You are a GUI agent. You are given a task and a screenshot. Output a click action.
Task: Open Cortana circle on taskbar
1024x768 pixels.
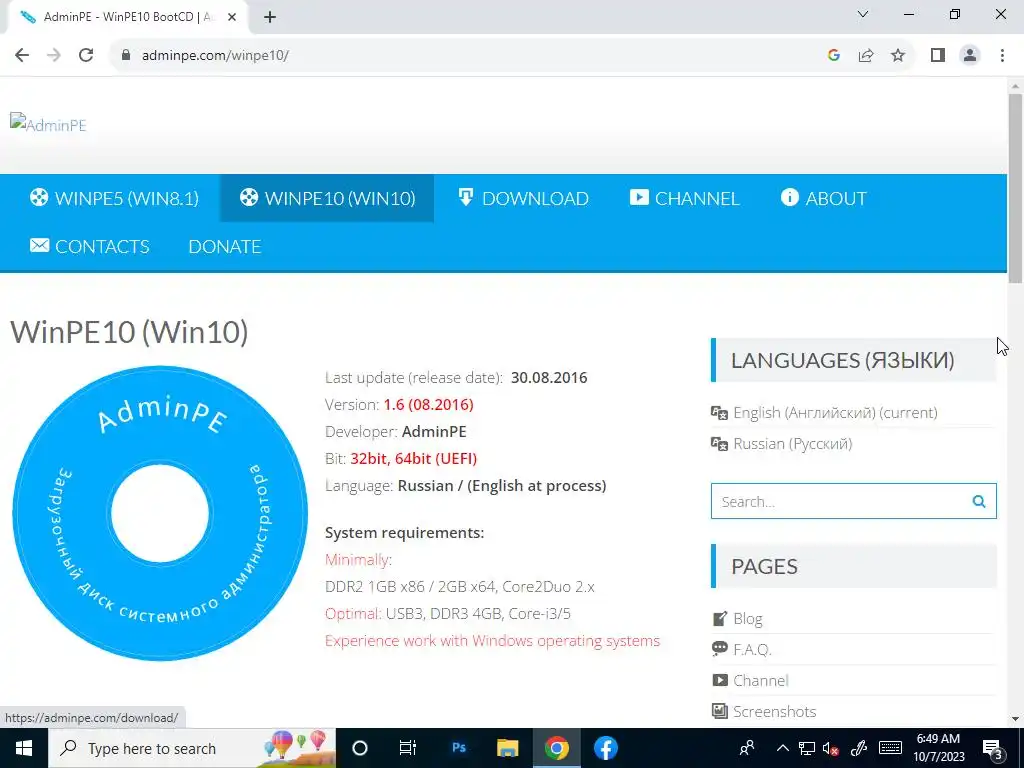pos(360,748)
